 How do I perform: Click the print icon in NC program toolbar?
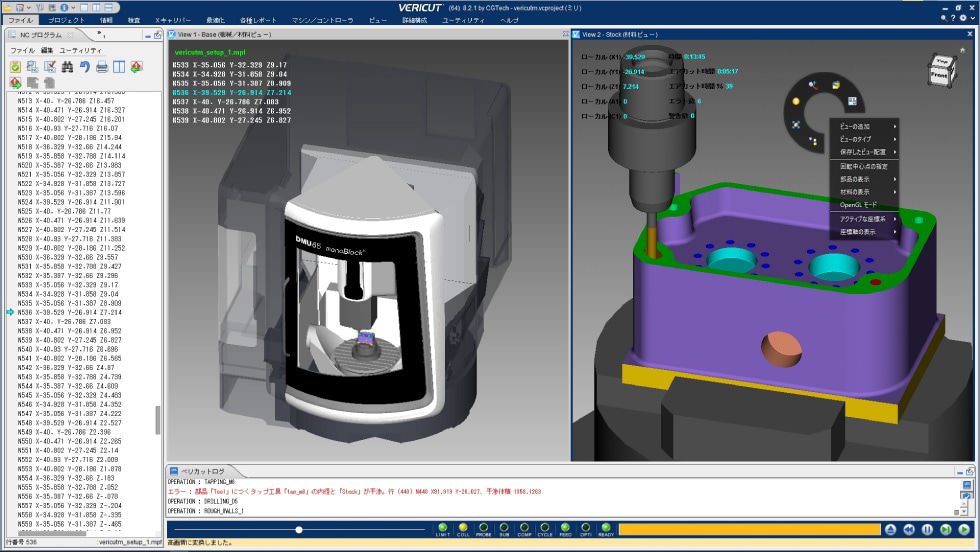click(x=102, y=67)
